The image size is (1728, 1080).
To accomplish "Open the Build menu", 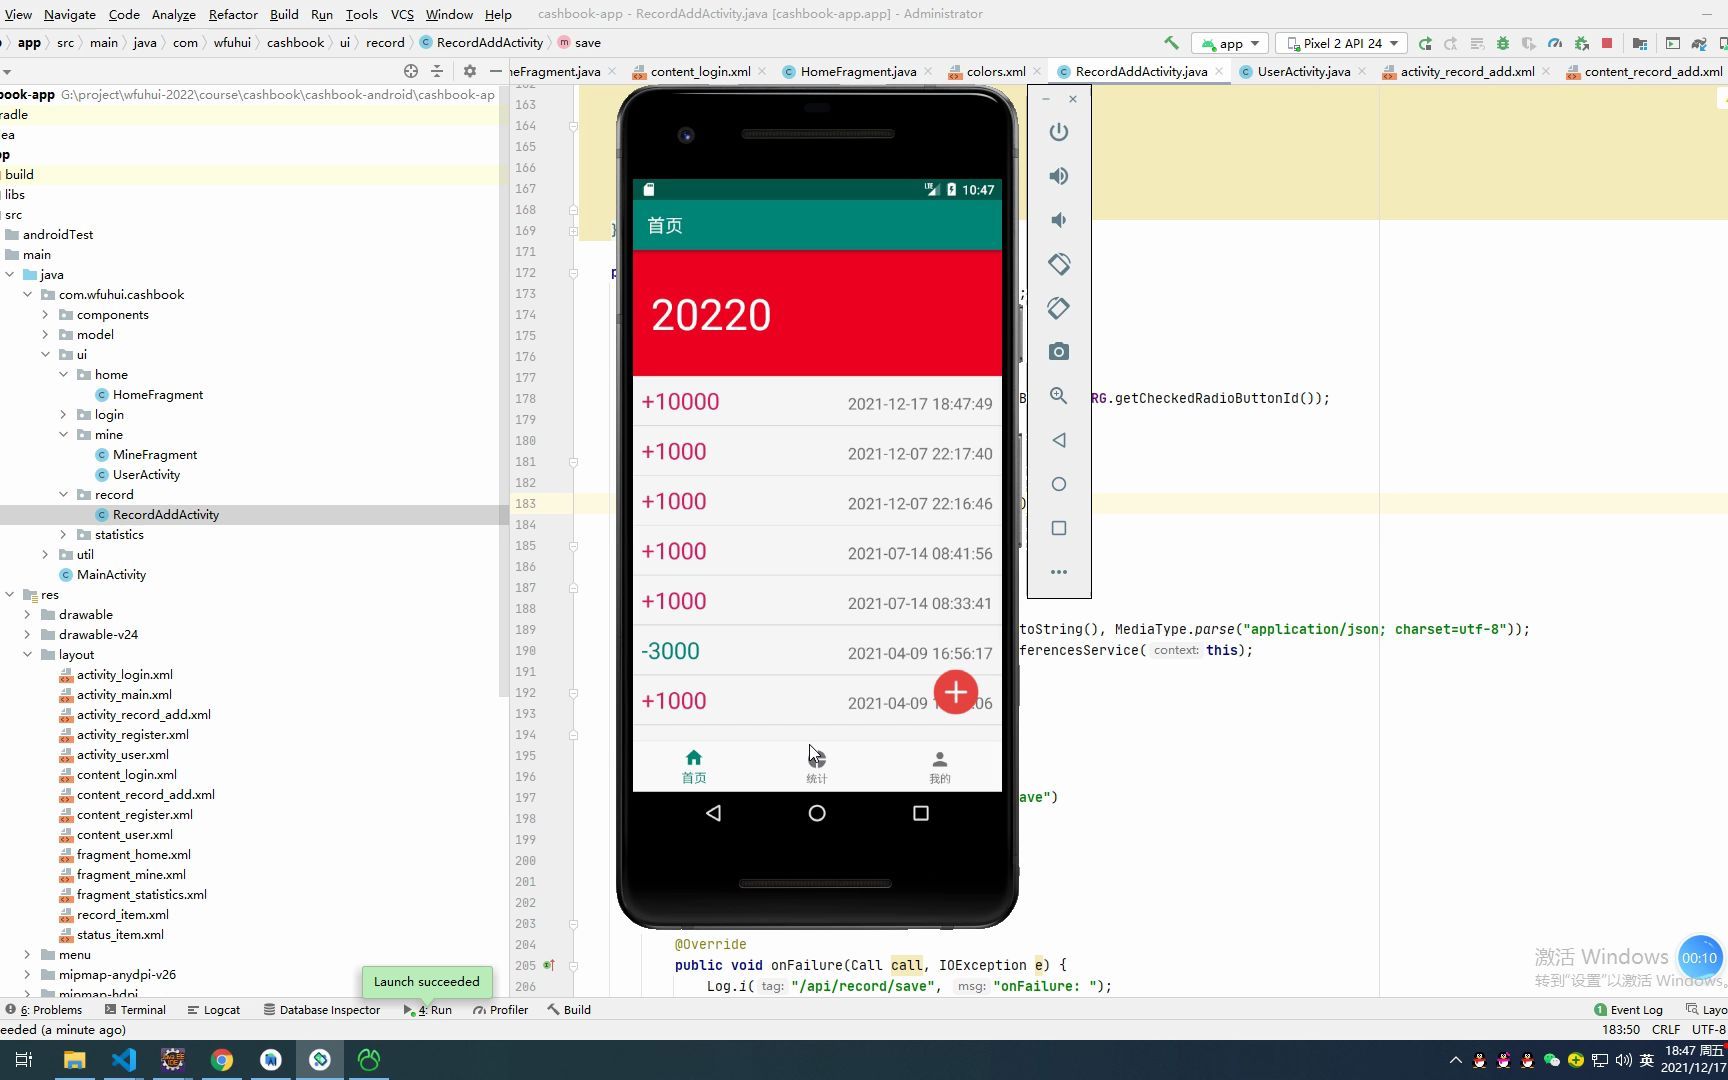I will (284, 14).
